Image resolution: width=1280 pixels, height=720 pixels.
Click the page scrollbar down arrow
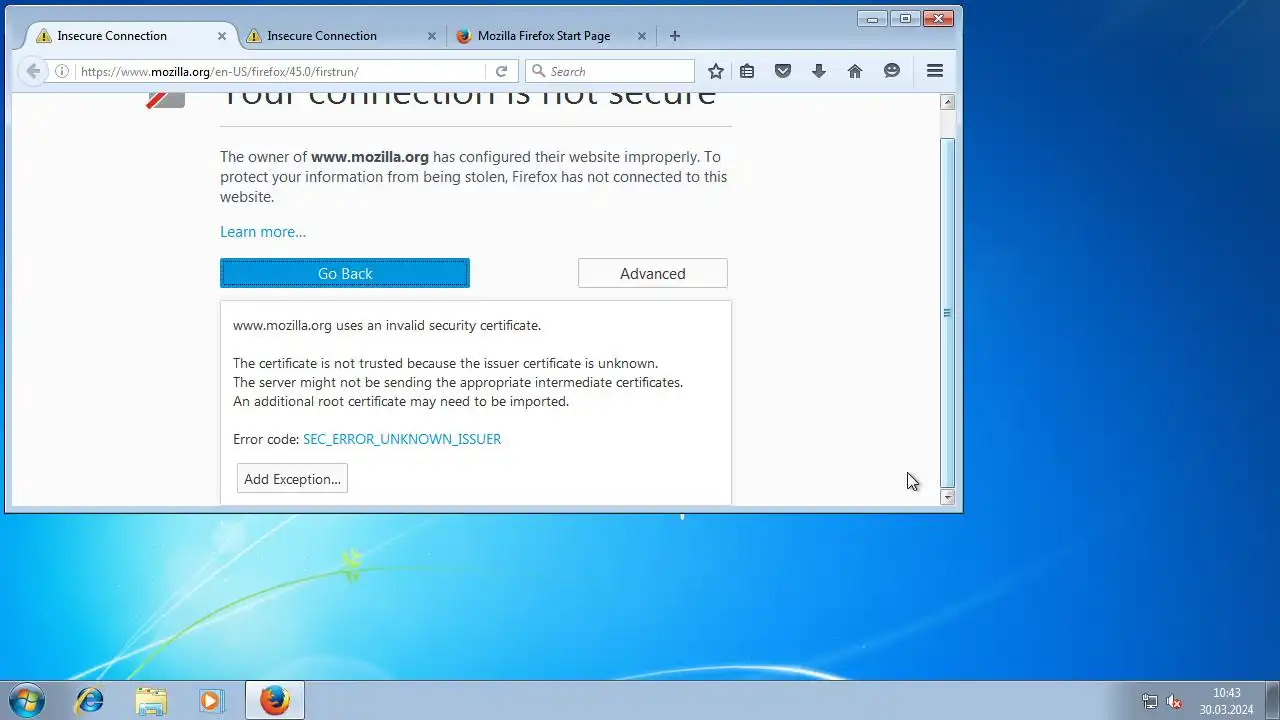point(948,497)
